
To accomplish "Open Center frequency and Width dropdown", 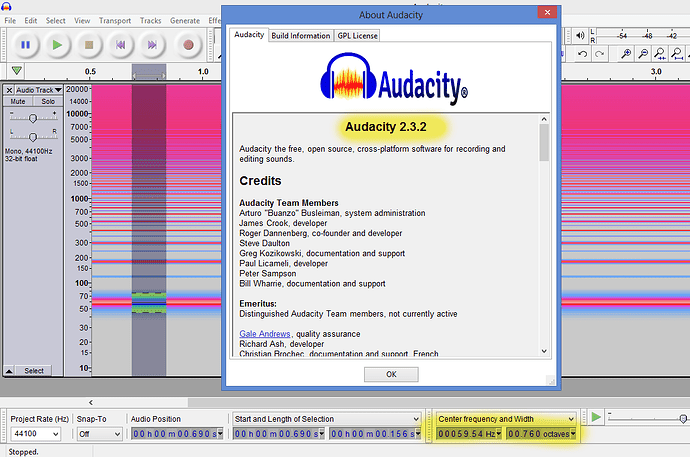I will pyautogui.click(x=506, y=419).
